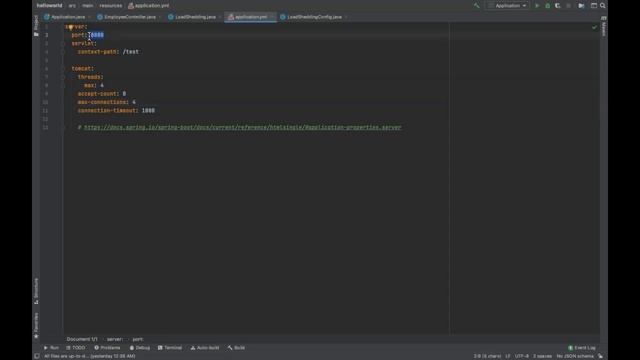640x360 pixels.
Task: Open the Run tool window
Action: pyautogui.click(x=51, y=348)
